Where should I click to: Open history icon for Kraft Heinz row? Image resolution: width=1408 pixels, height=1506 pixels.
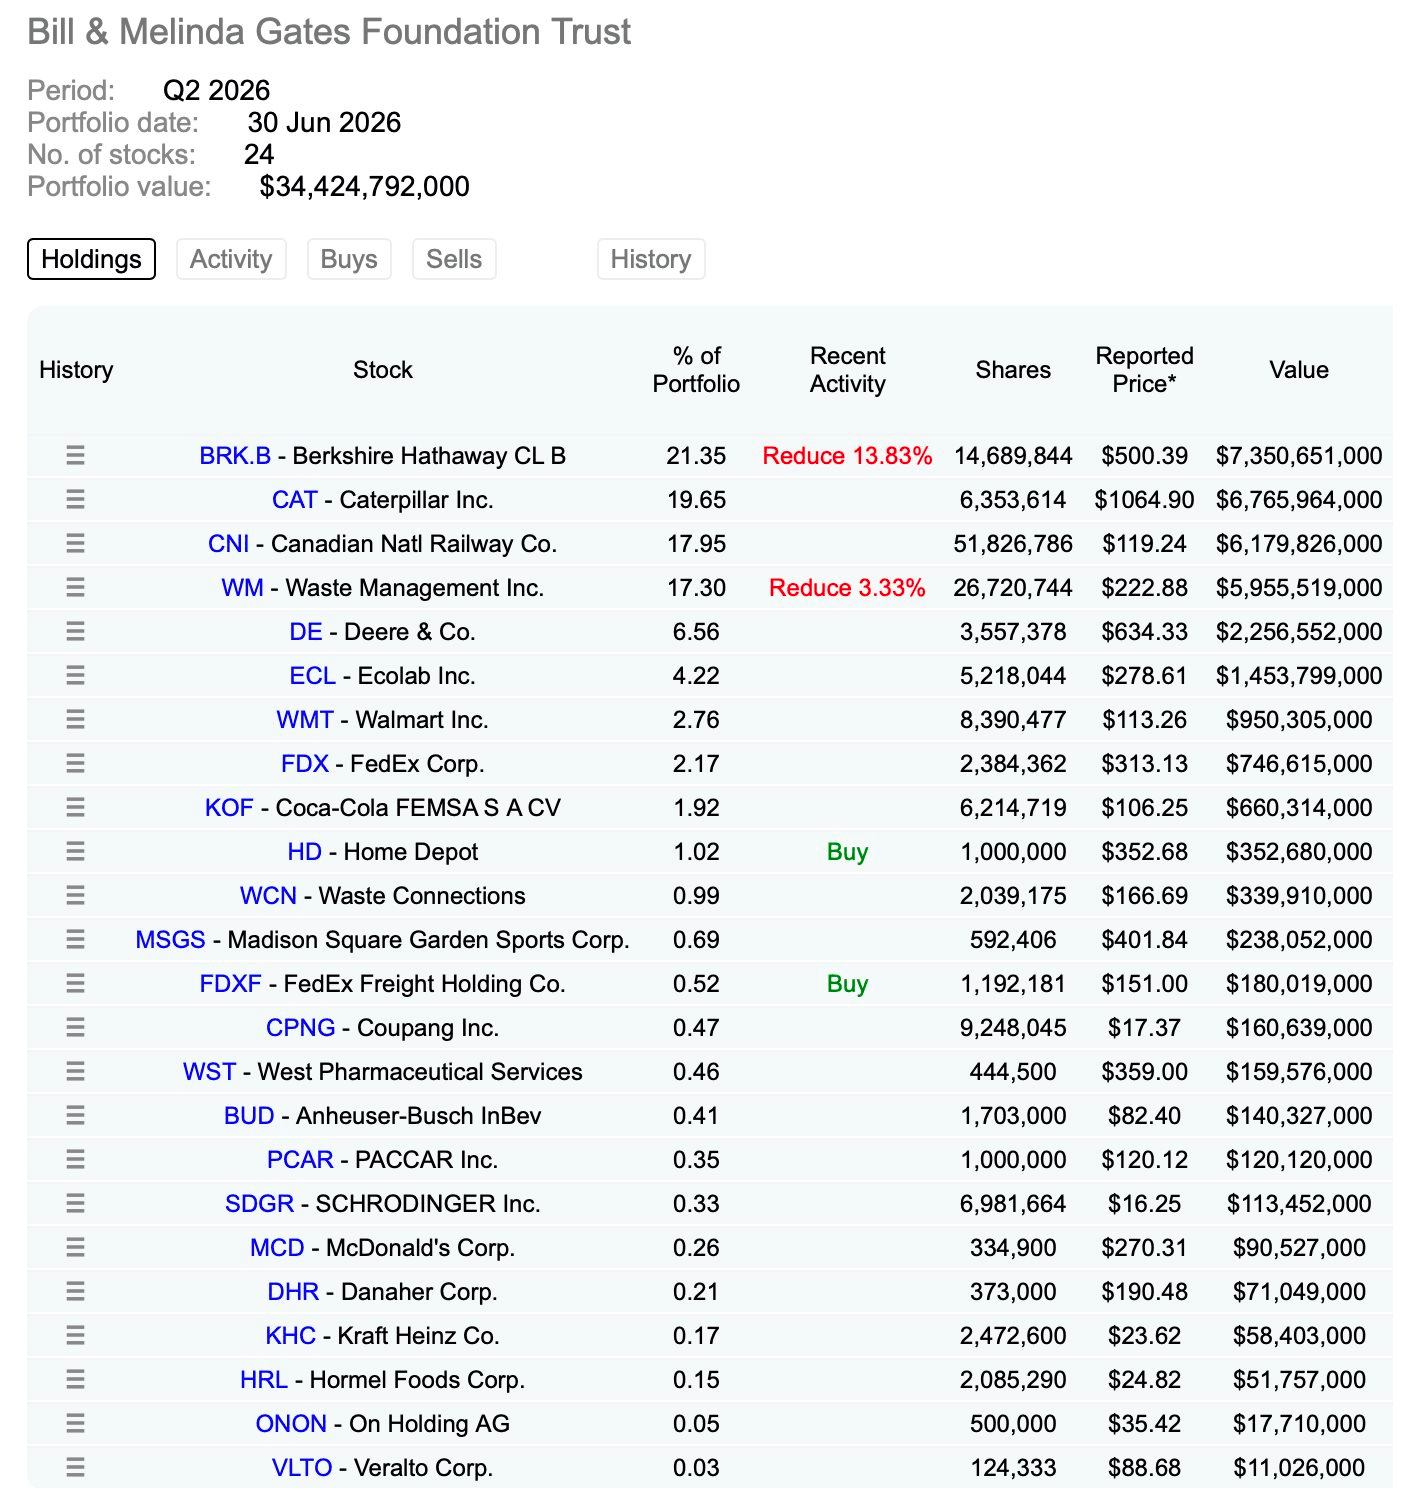pyautogui.click(x=75, y=1336)
